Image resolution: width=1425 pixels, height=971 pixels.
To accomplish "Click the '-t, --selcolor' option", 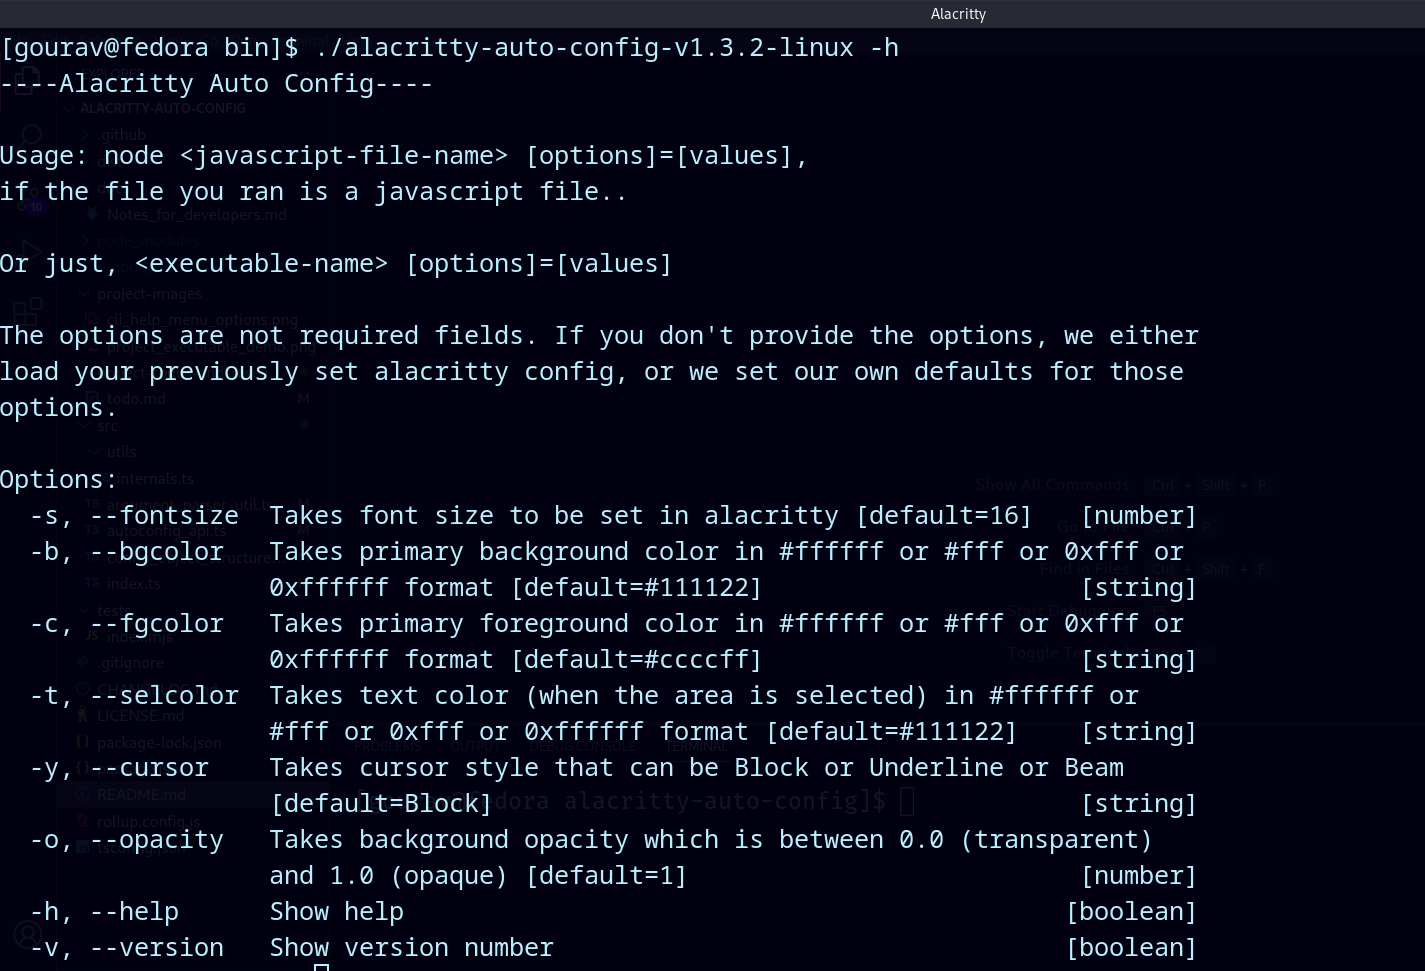I will tap(134, 695).
